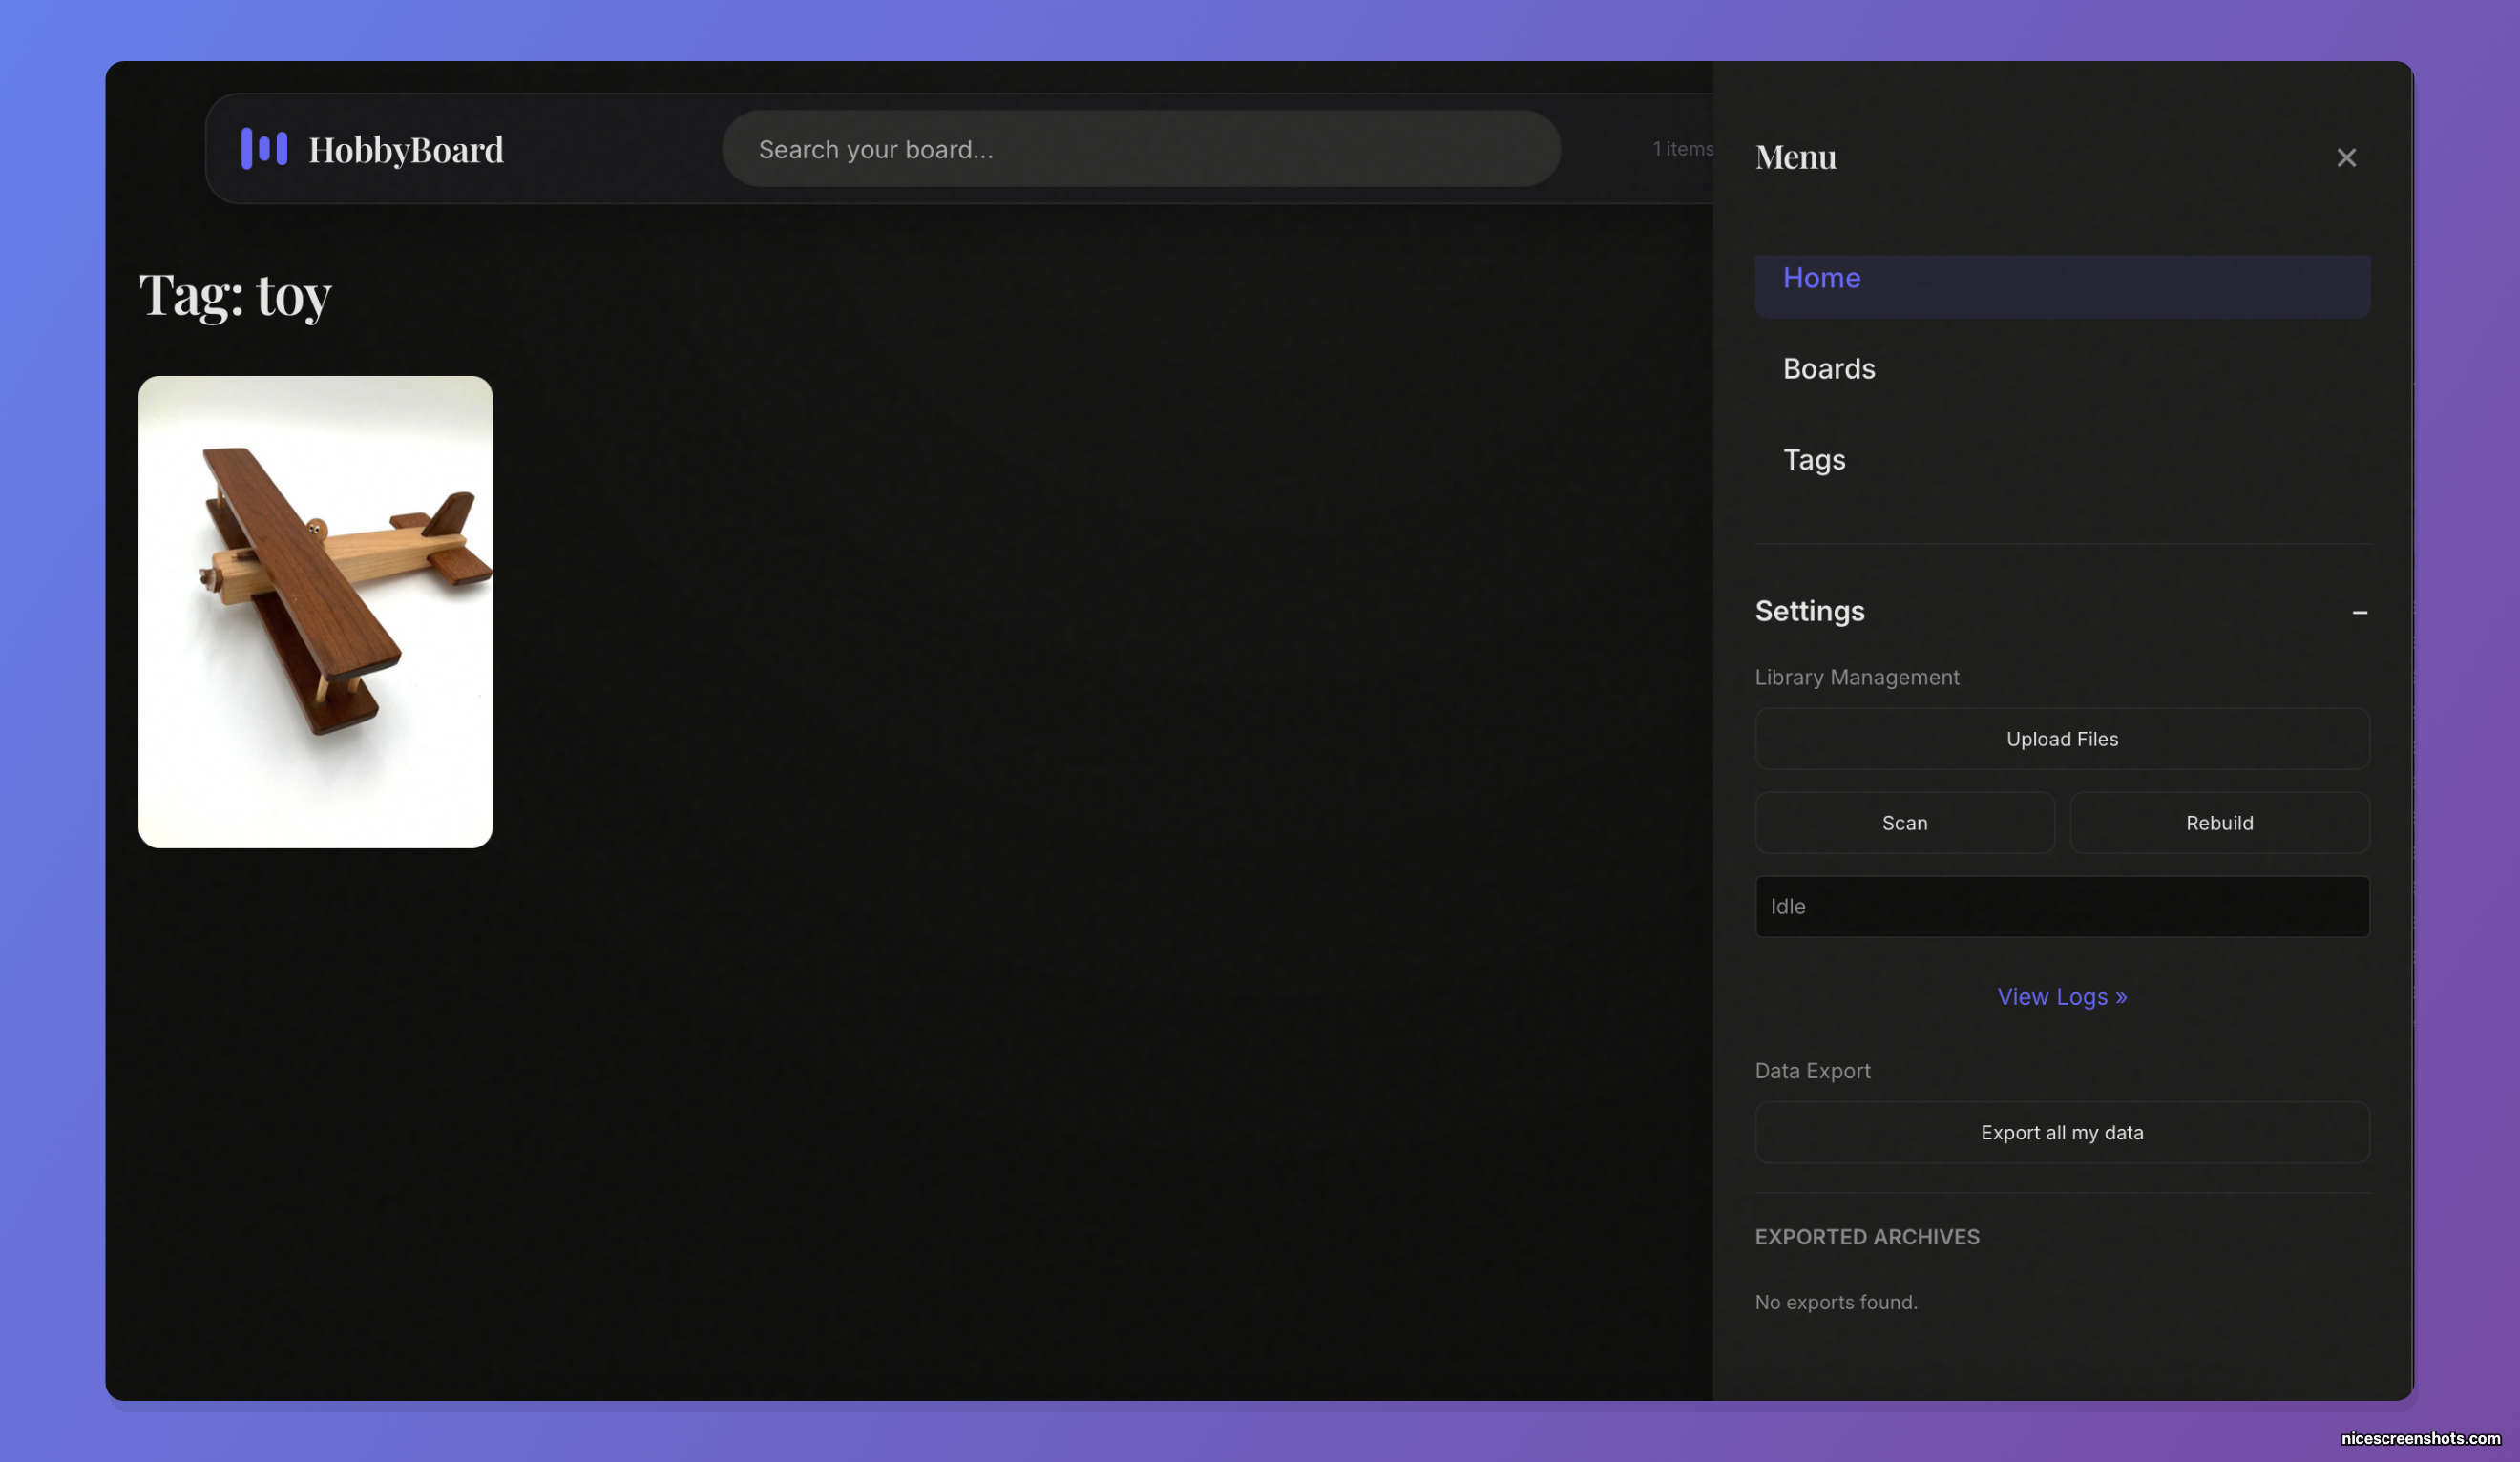This screenshot has height=1462, width=2520.
Task: Click the Settings section heading
Action: pos(1809,611)
